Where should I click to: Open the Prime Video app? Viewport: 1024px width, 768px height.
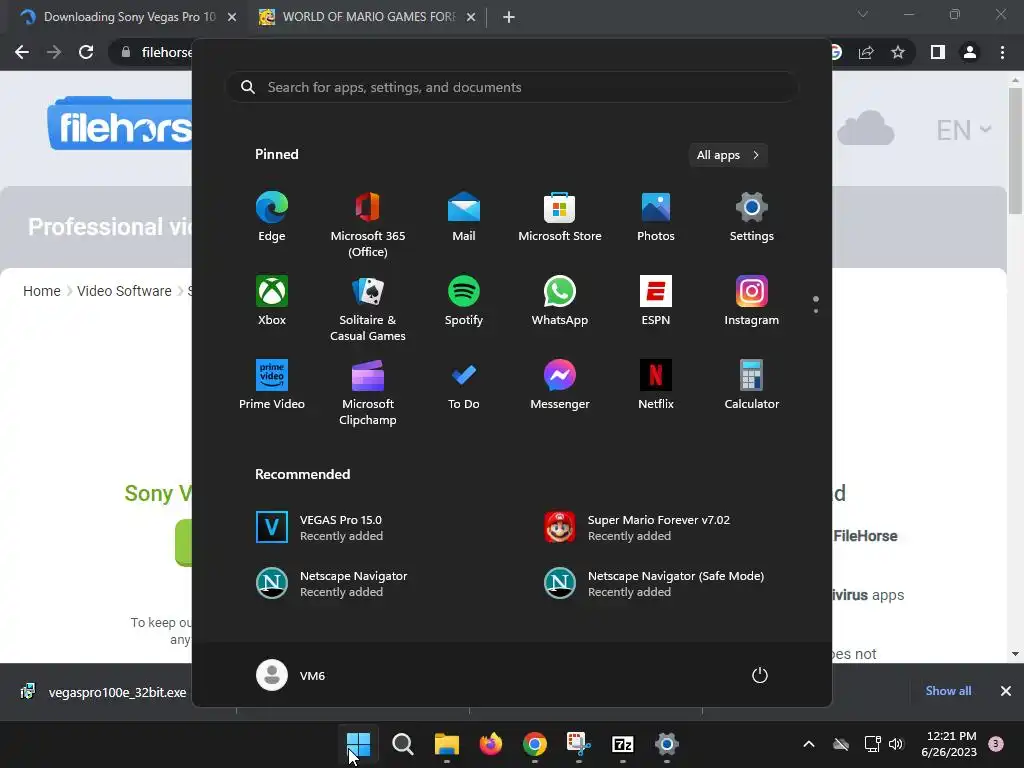click(x=272, y=385)
